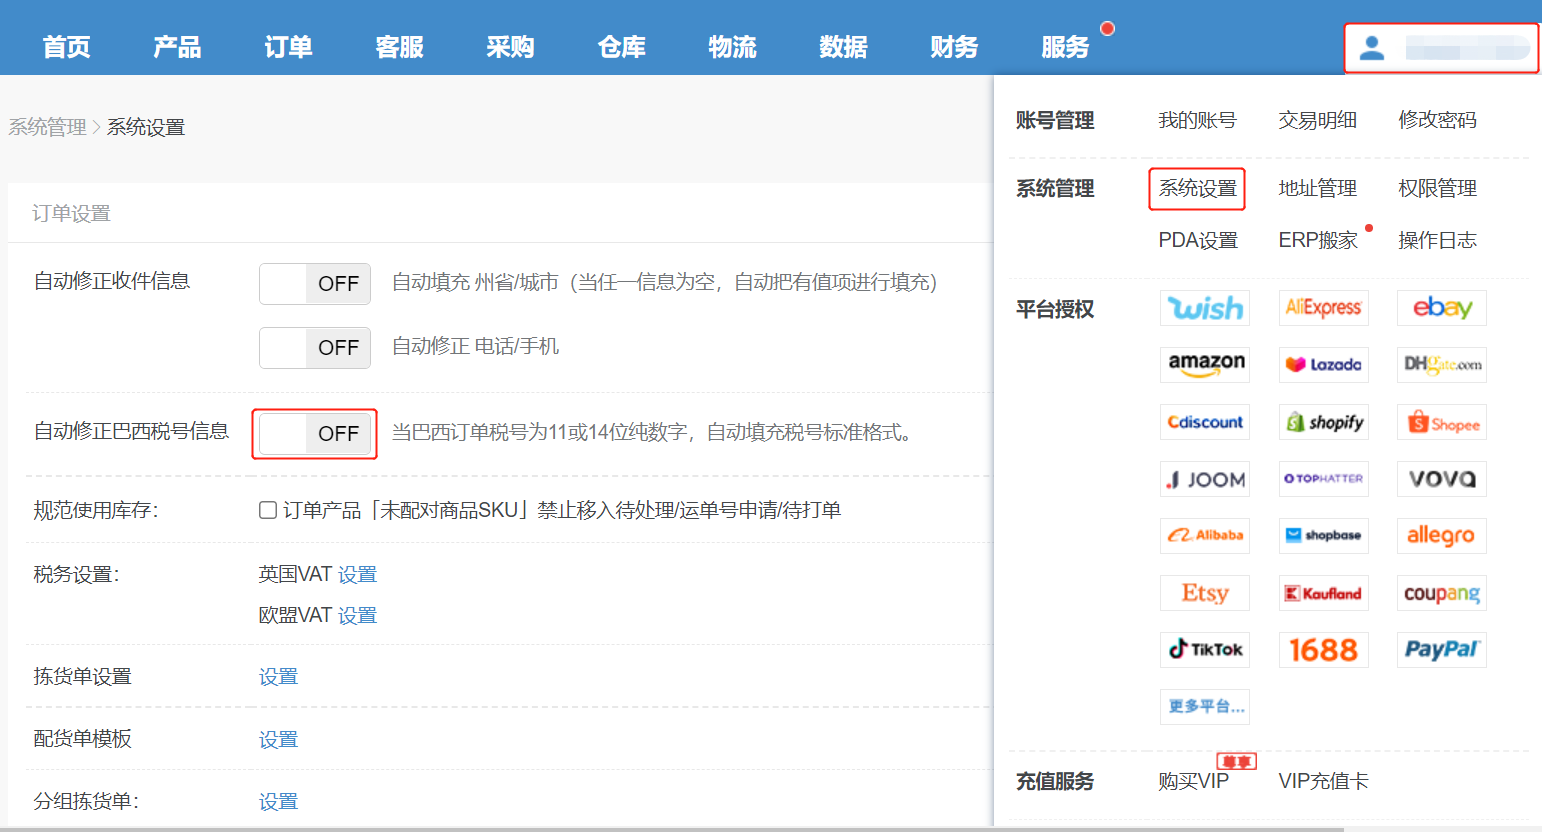
Task: Open 产品 menu
Action: pyautogui.click(x=178, y=47)
